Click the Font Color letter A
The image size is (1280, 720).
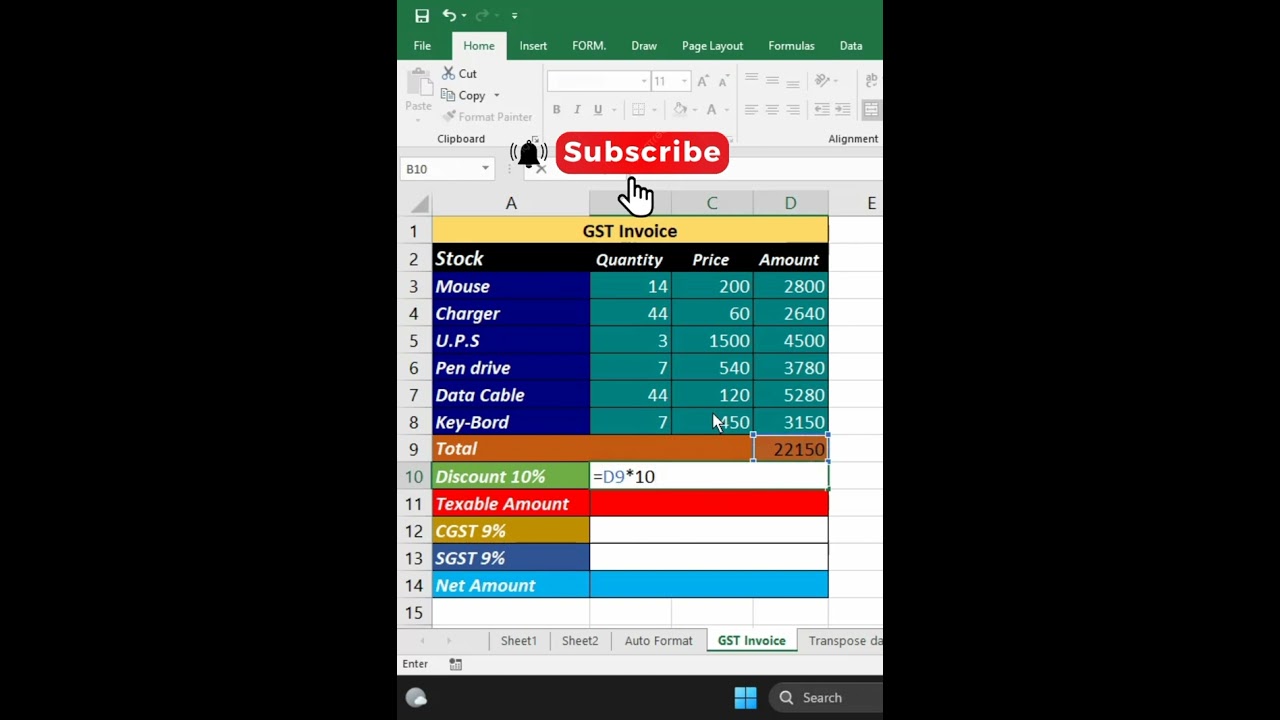tap(712, 110)
